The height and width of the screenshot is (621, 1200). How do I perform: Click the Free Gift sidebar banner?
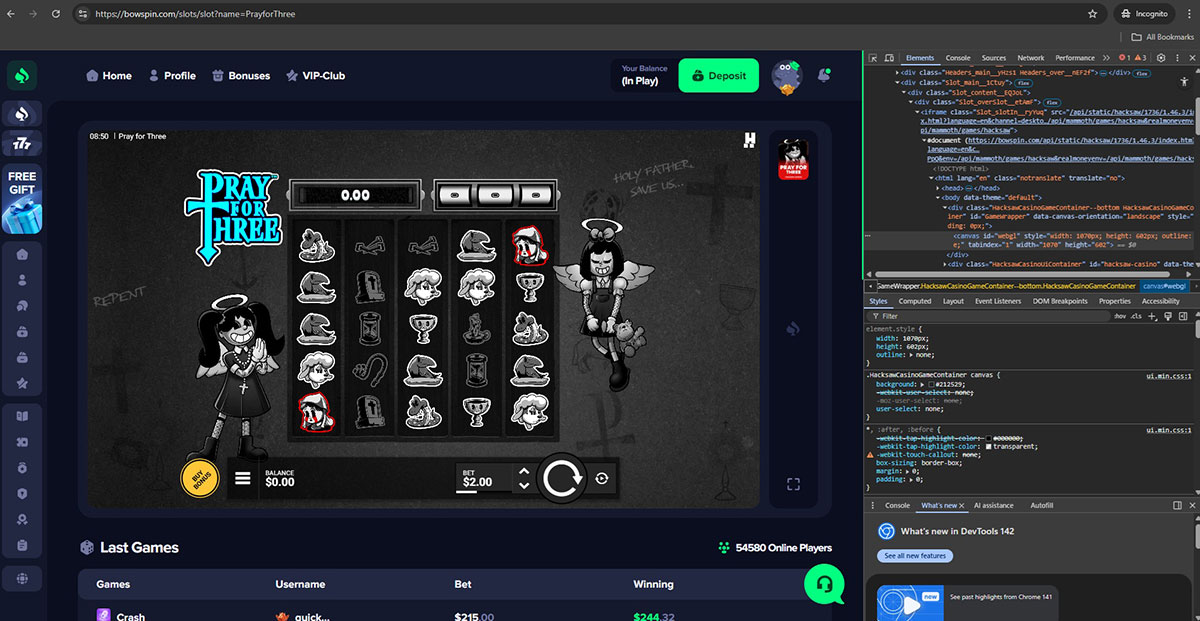click(x=22, y=198)
